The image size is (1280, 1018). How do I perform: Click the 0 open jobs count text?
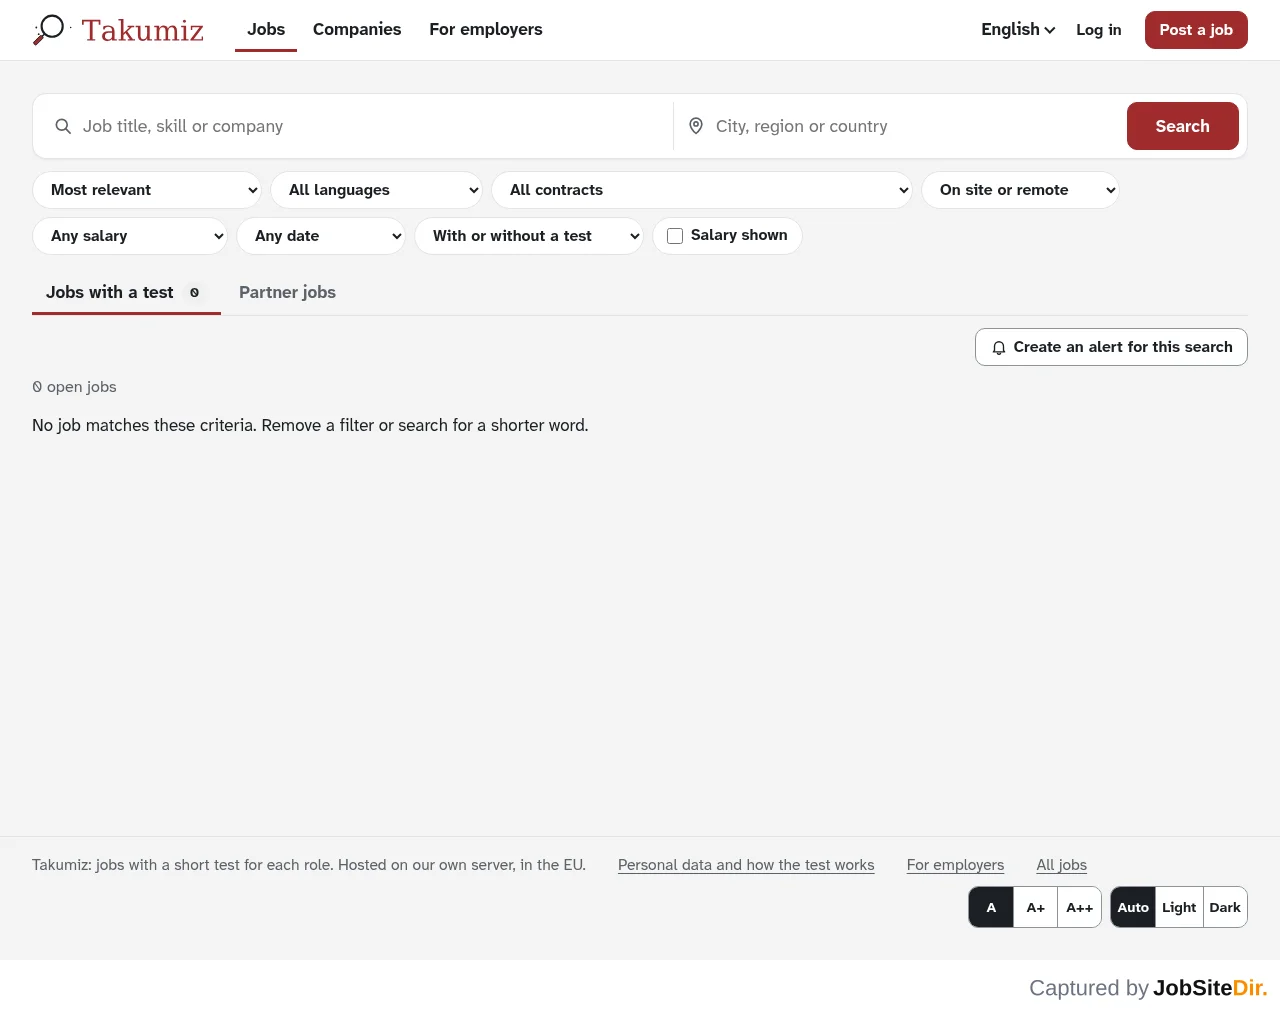(x=74, y=387)
